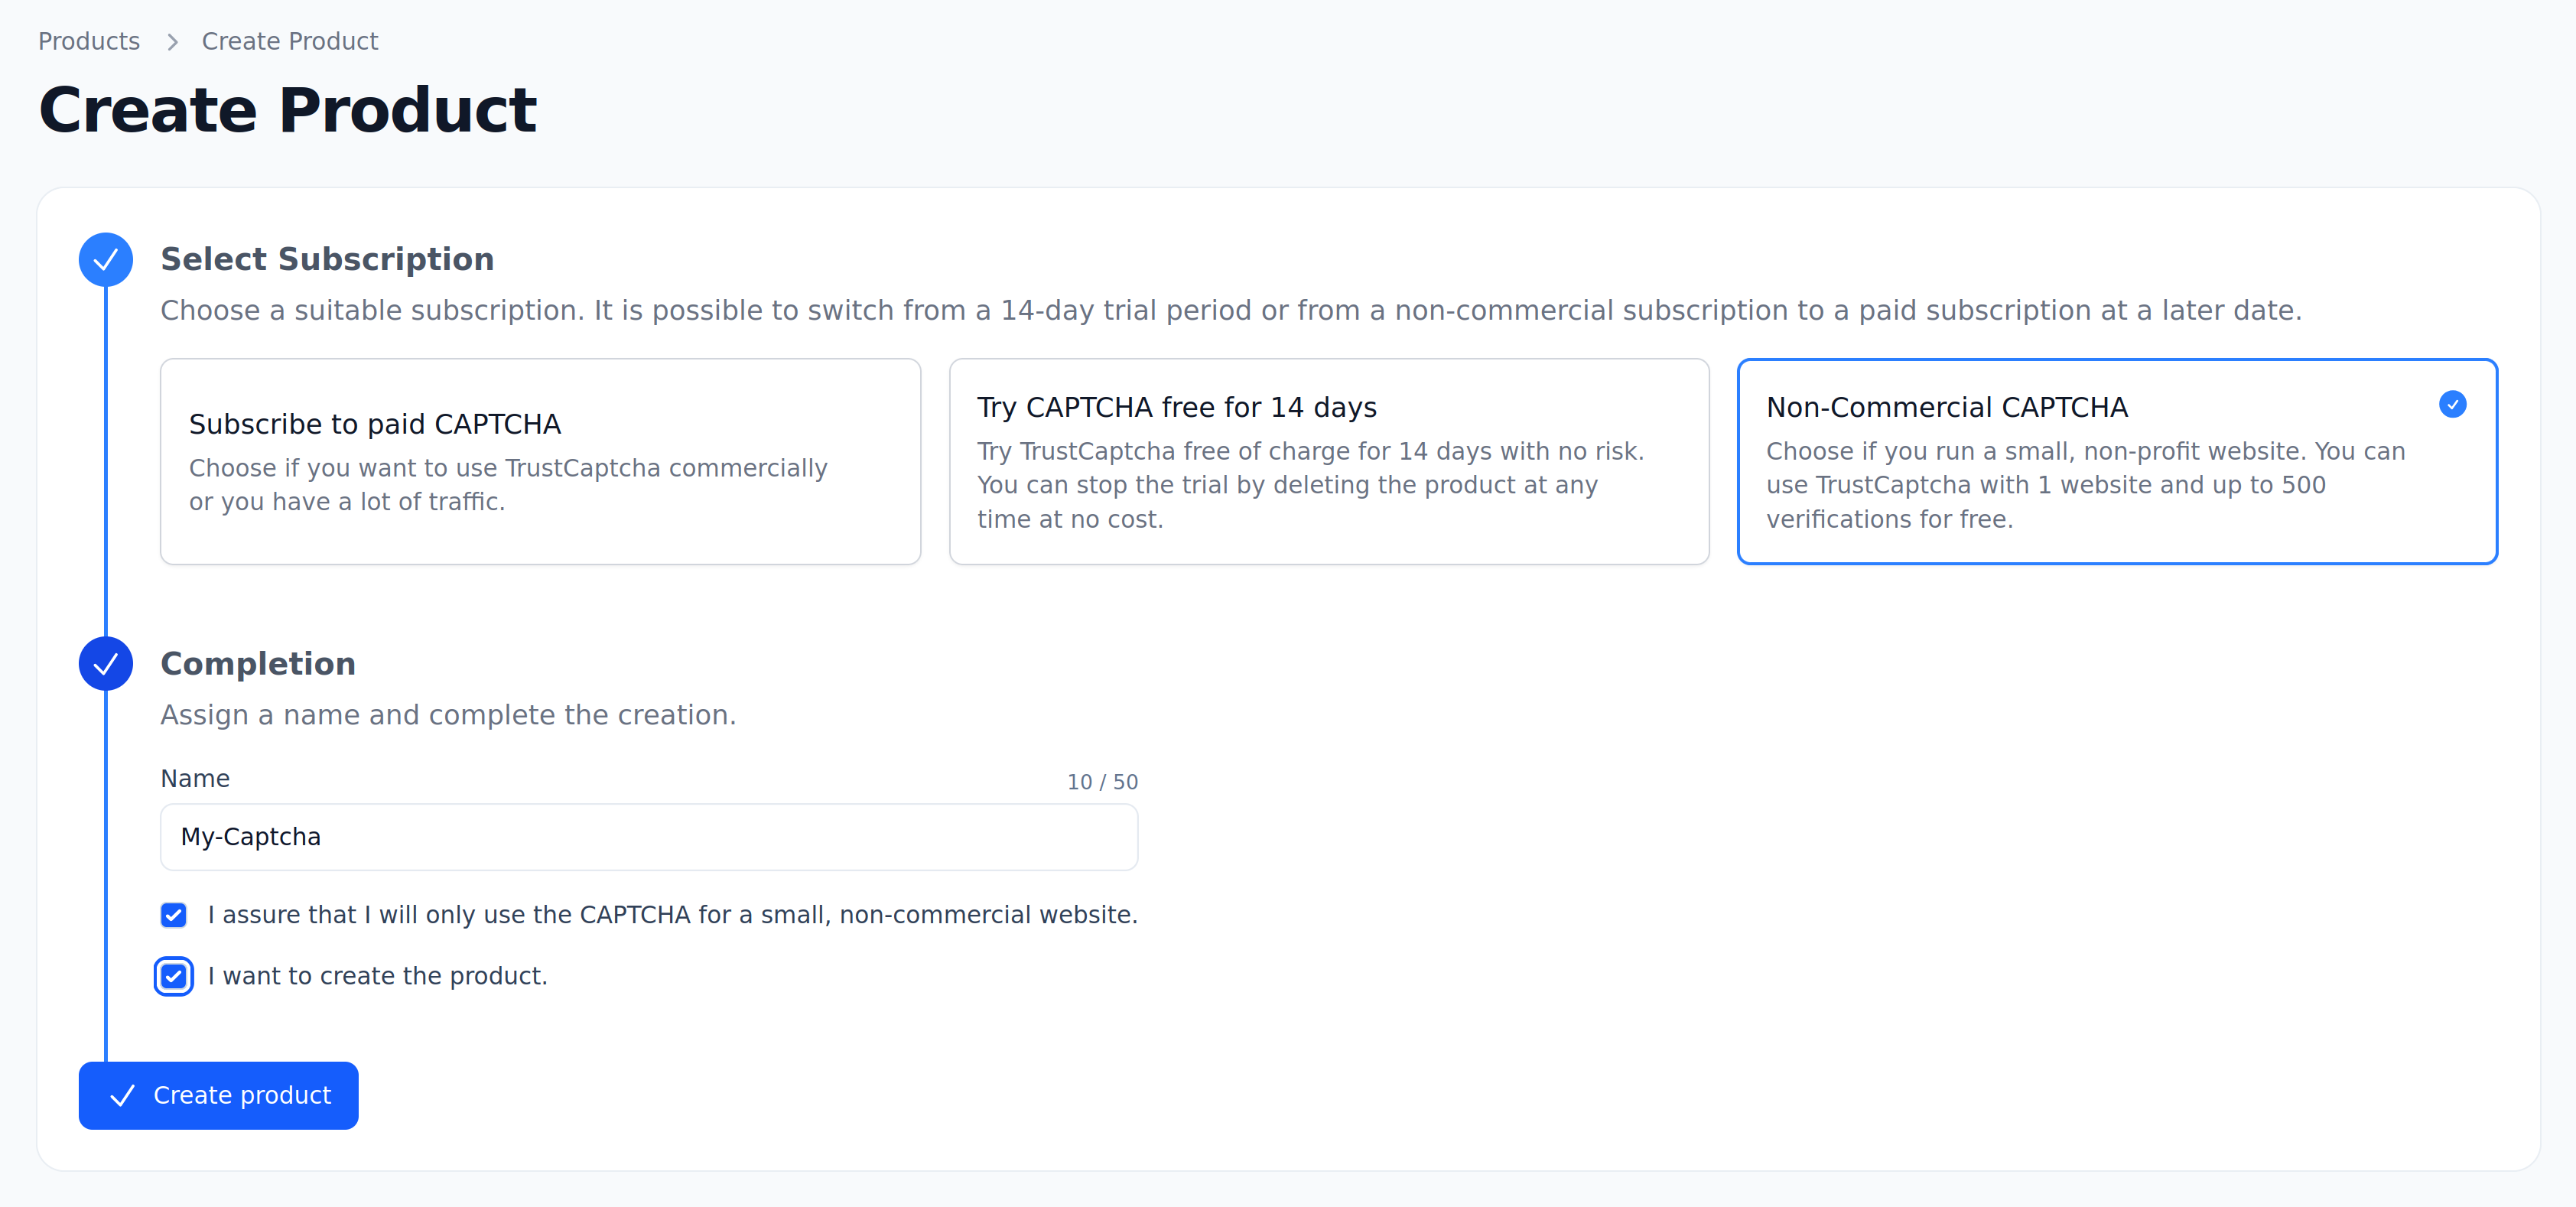Select the Try CAPTCHA free for 14 days card

[x=1329, y=461]
